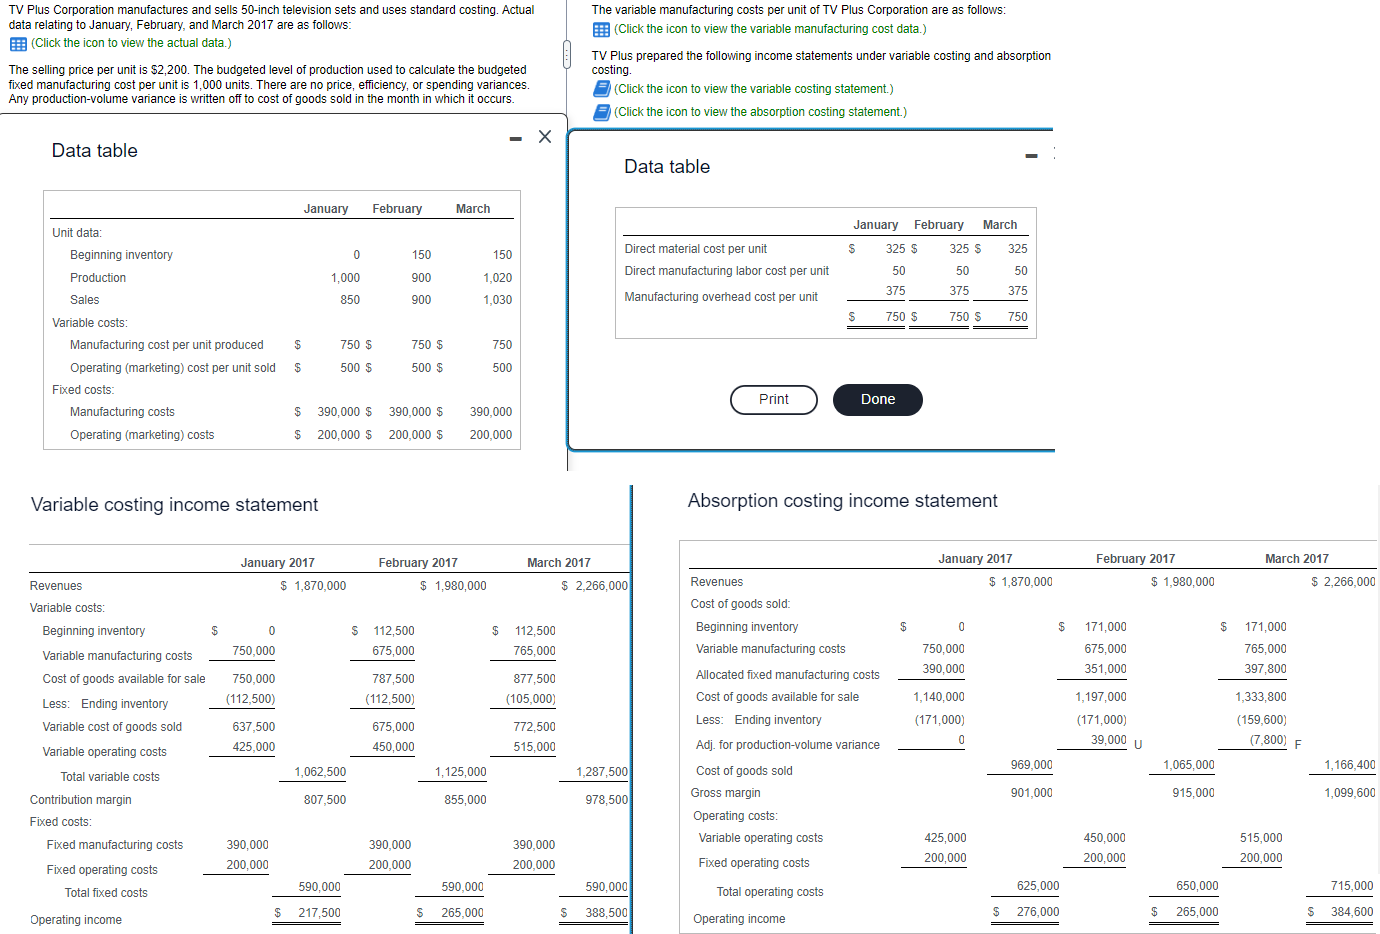Open the absorption costing statement book icon
Image resolution: width=1380 pixels, height=934 pixels.
600,111
